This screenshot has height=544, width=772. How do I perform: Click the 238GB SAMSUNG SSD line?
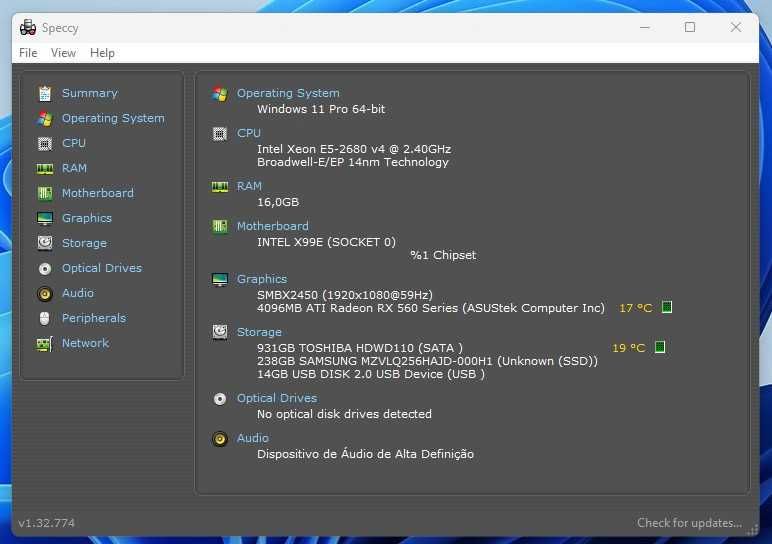[x=427, y=361]
